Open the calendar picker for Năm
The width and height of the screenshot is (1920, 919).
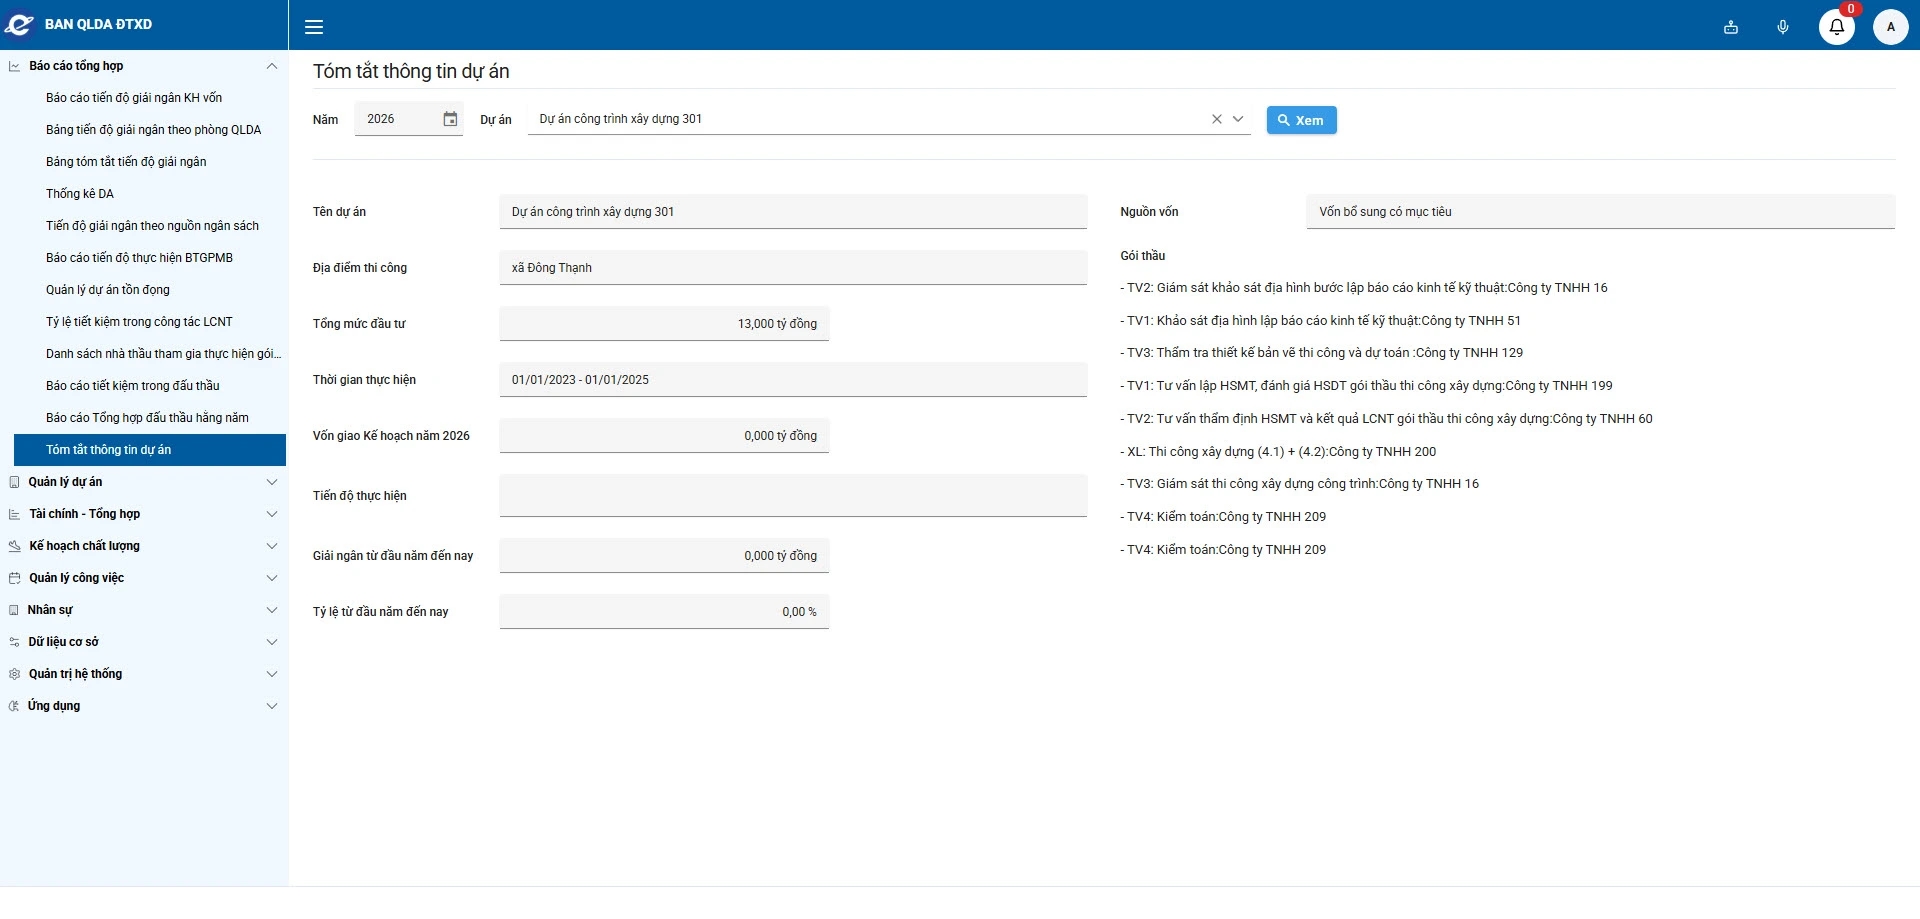point(450,119)
